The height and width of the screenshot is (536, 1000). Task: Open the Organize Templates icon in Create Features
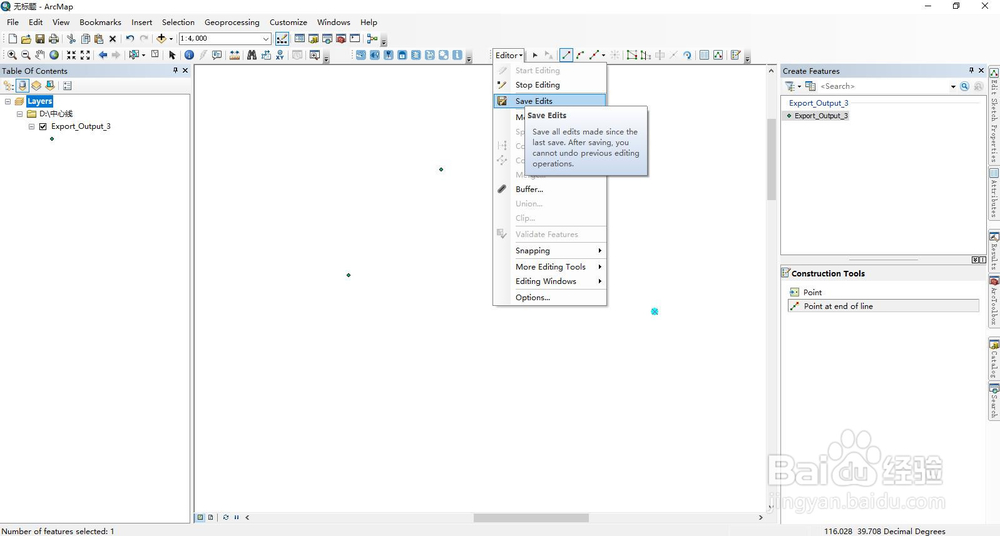pyautogui.click(x=810, y=86)
